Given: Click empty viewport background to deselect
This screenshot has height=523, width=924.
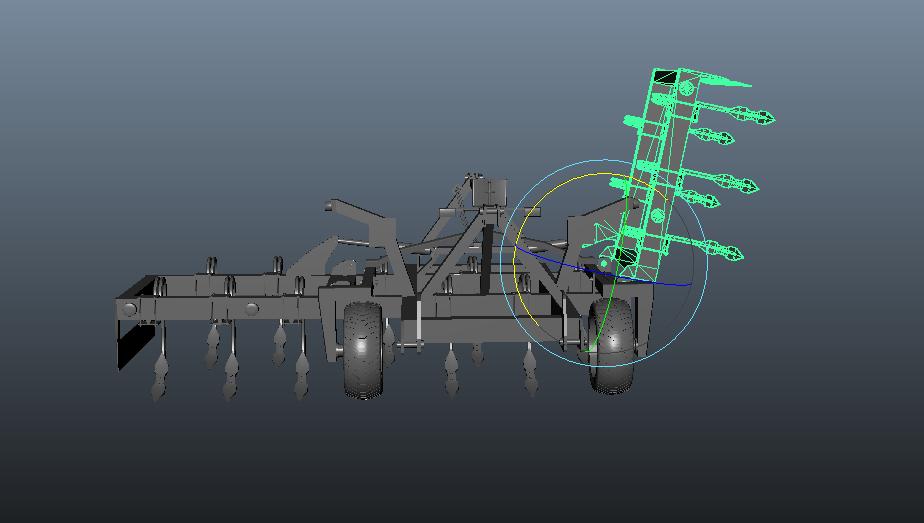Looking at the screenshot, I should pos(150,100).
